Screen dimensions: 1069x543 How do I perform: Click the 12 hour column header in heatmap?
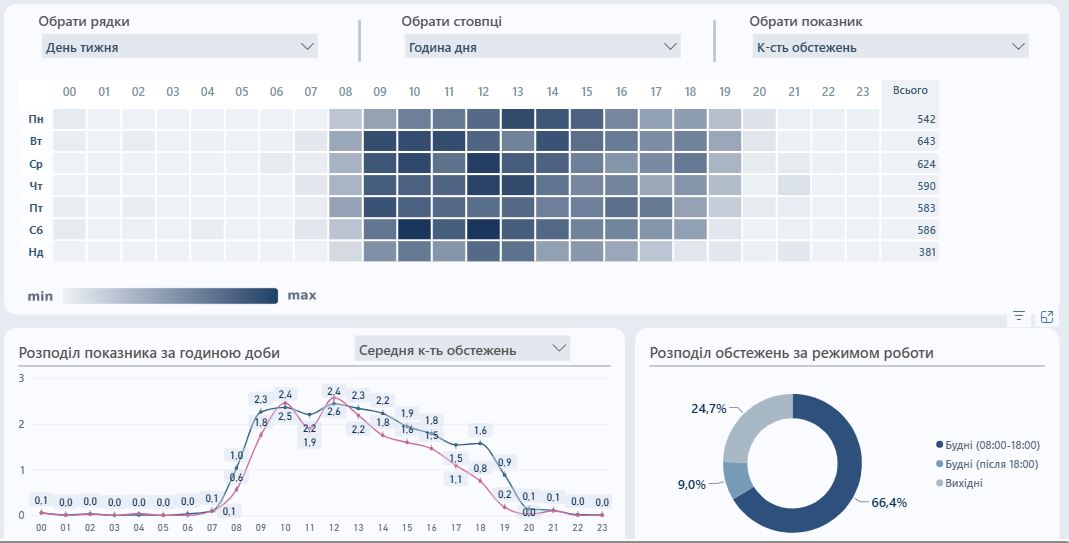tap(483, 91)
